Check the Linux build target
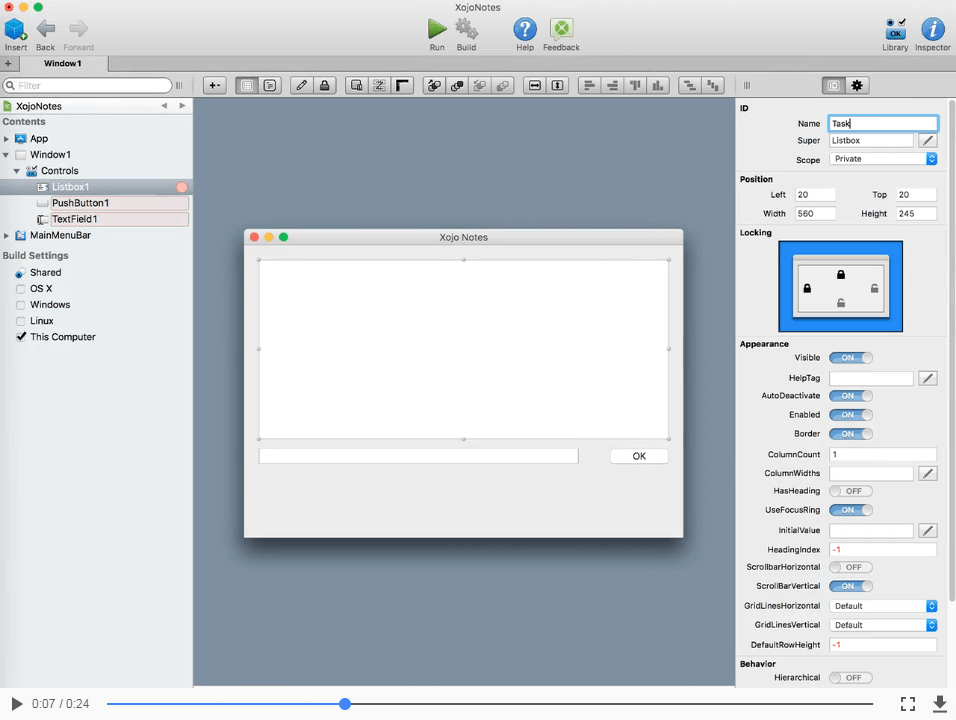Viewport: 956px width, 720px height. (x=21, y=321)
